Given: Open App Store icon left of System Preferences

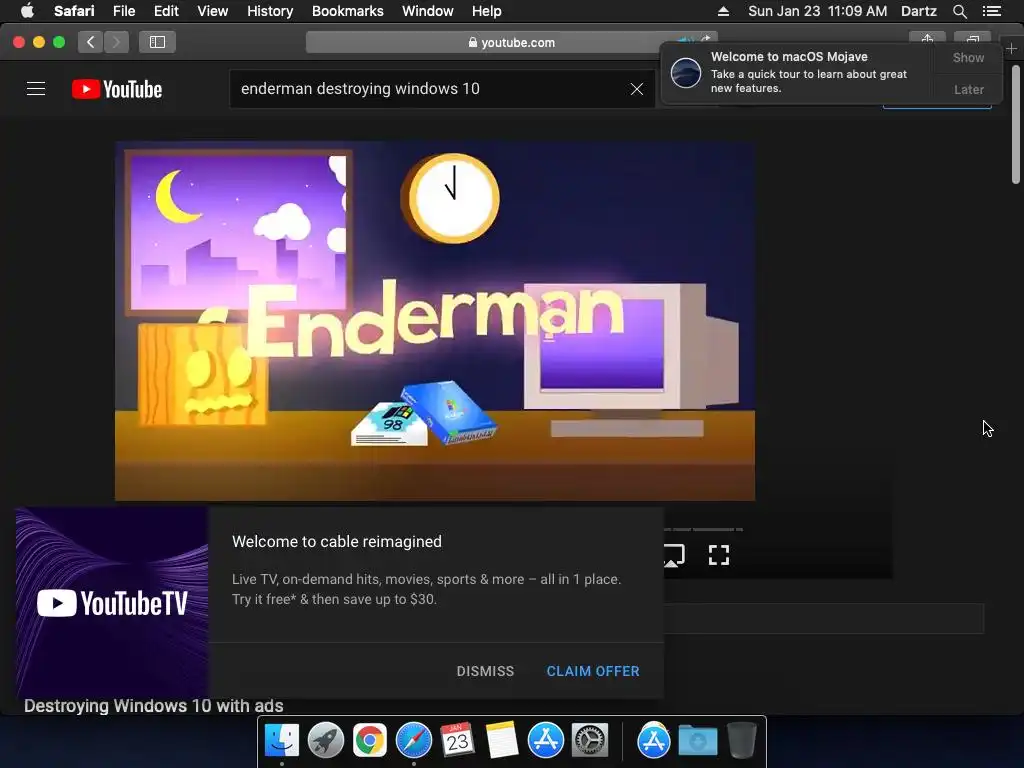Looking at the screenshot, I should coord(545,740).
